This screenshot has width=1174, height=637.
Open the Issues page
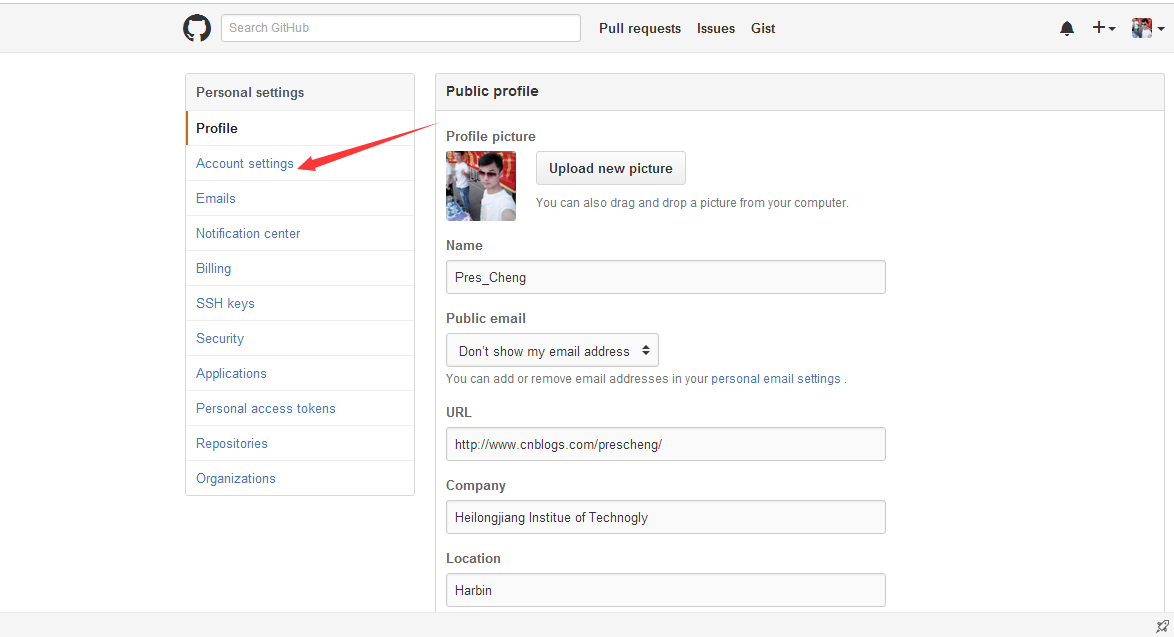pos(716,28)
